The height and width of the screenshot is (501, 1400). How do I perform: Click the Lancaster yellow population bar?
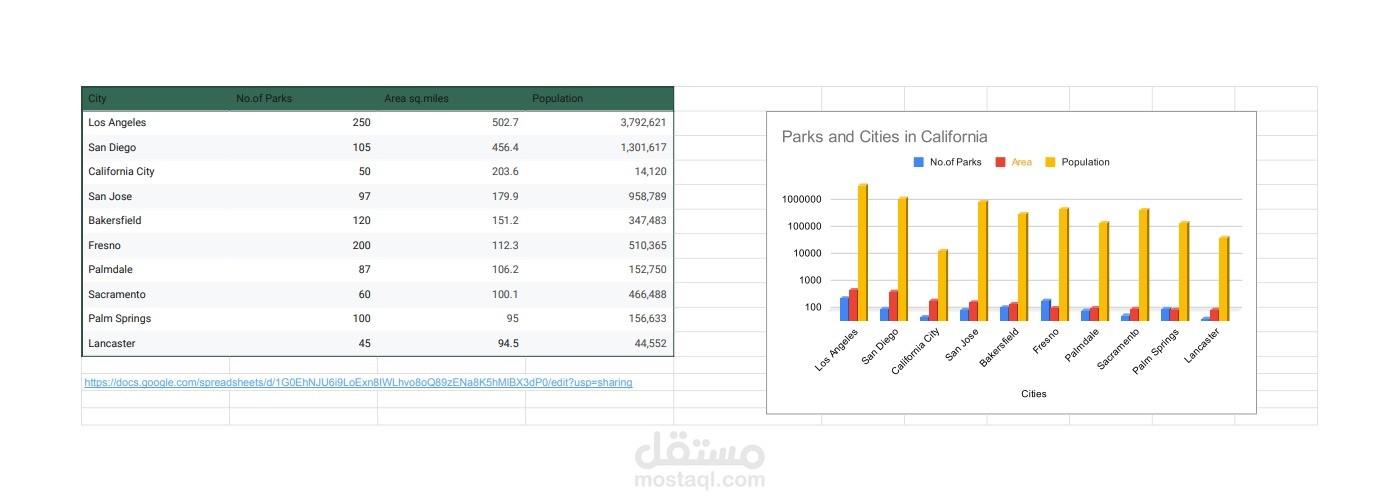[x=1223, y=279]
